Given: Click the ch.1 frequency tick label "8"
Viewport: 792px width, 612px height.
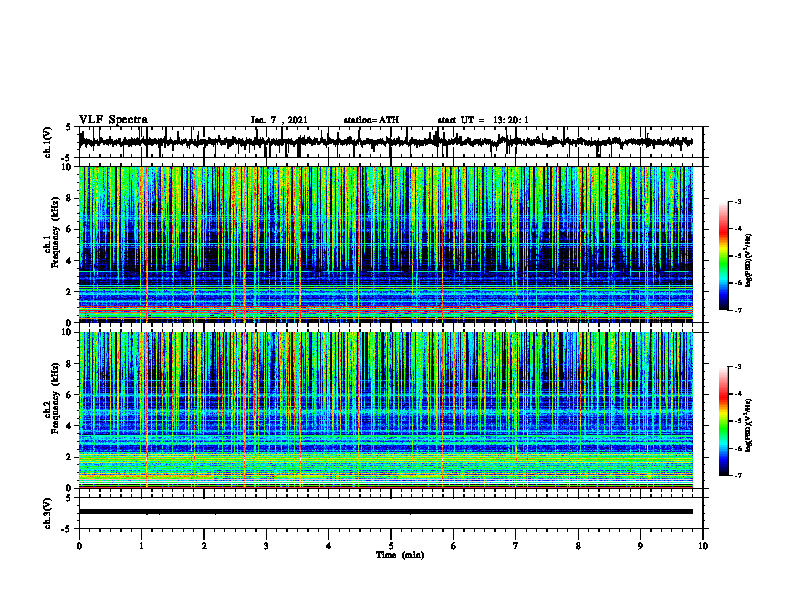Looking at the screenshot, I should pos(70,198).
